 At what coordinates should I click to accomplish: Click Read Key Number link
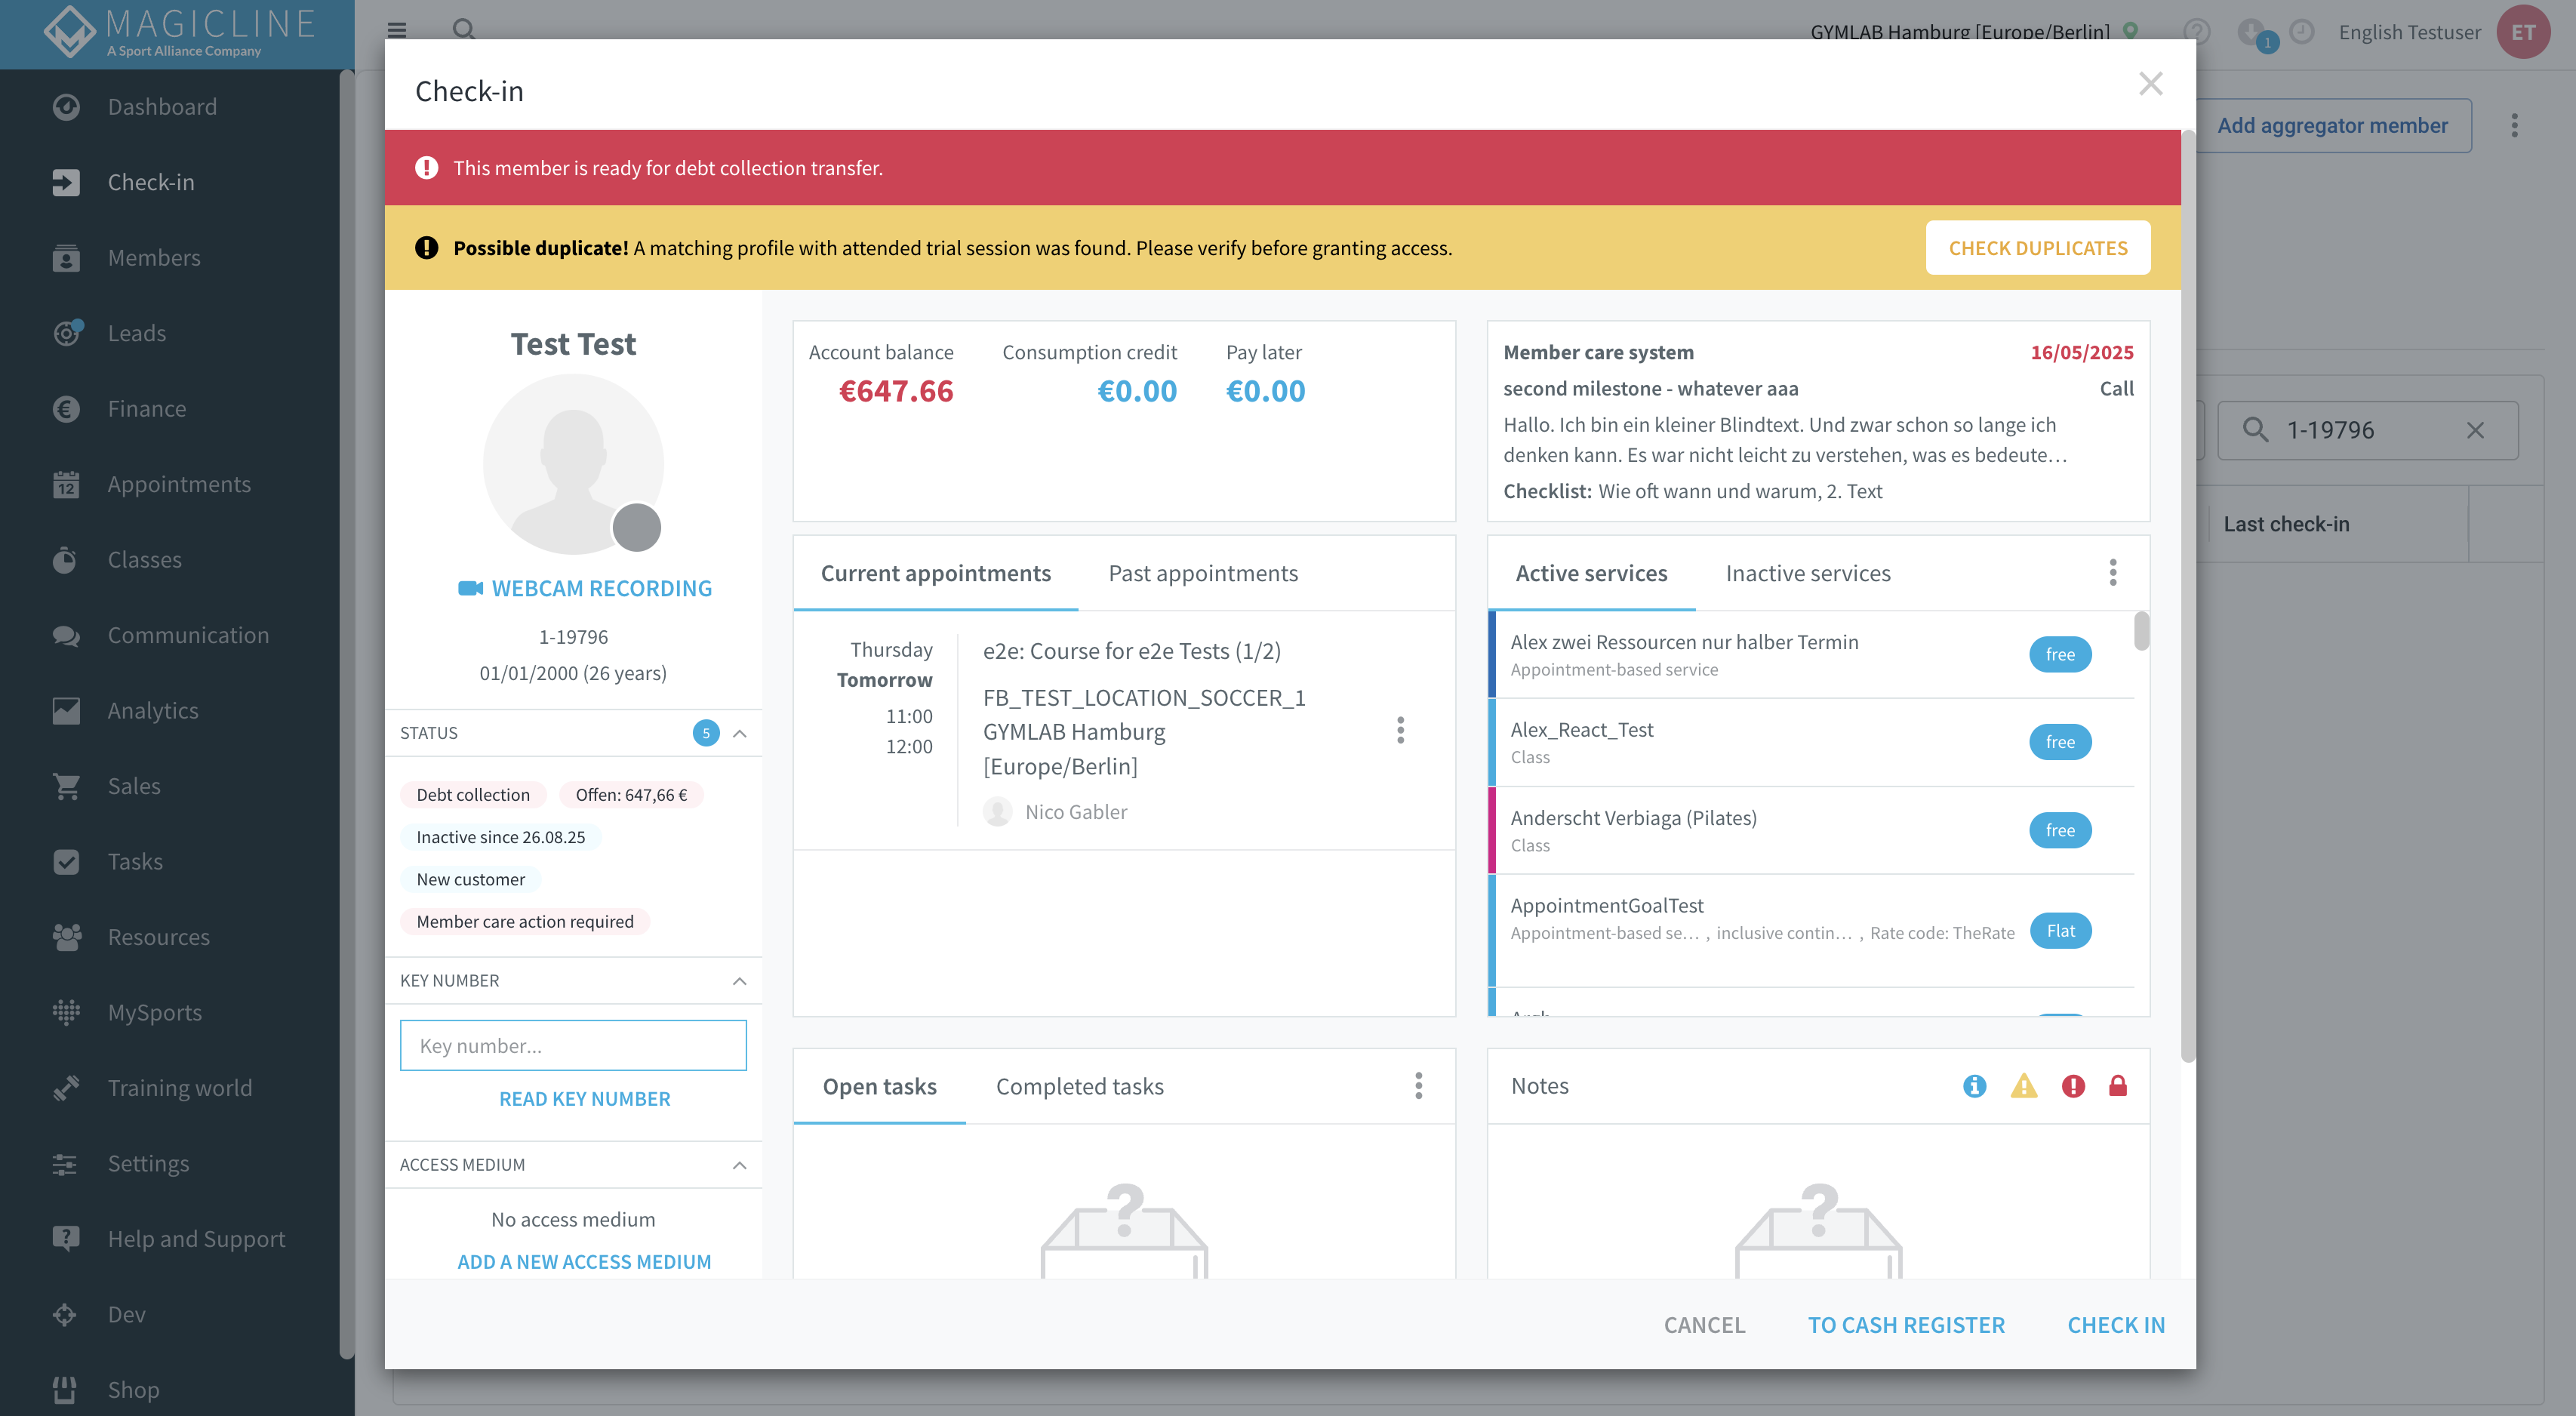click(x=585, y=1099)
